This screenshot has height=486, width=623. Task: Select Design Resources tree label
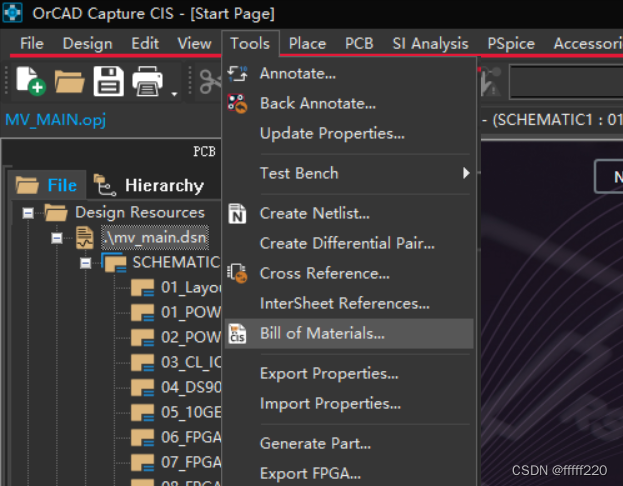pos(140,212)
